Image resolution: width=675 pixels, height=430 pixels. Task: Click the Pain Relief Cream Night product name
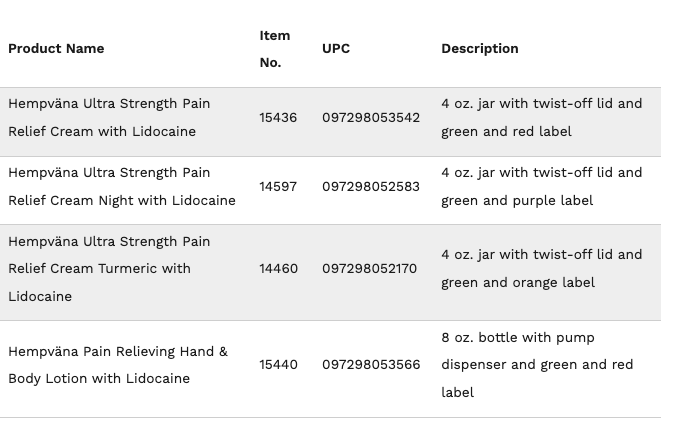pyautogui.click(x=122, y=186)
